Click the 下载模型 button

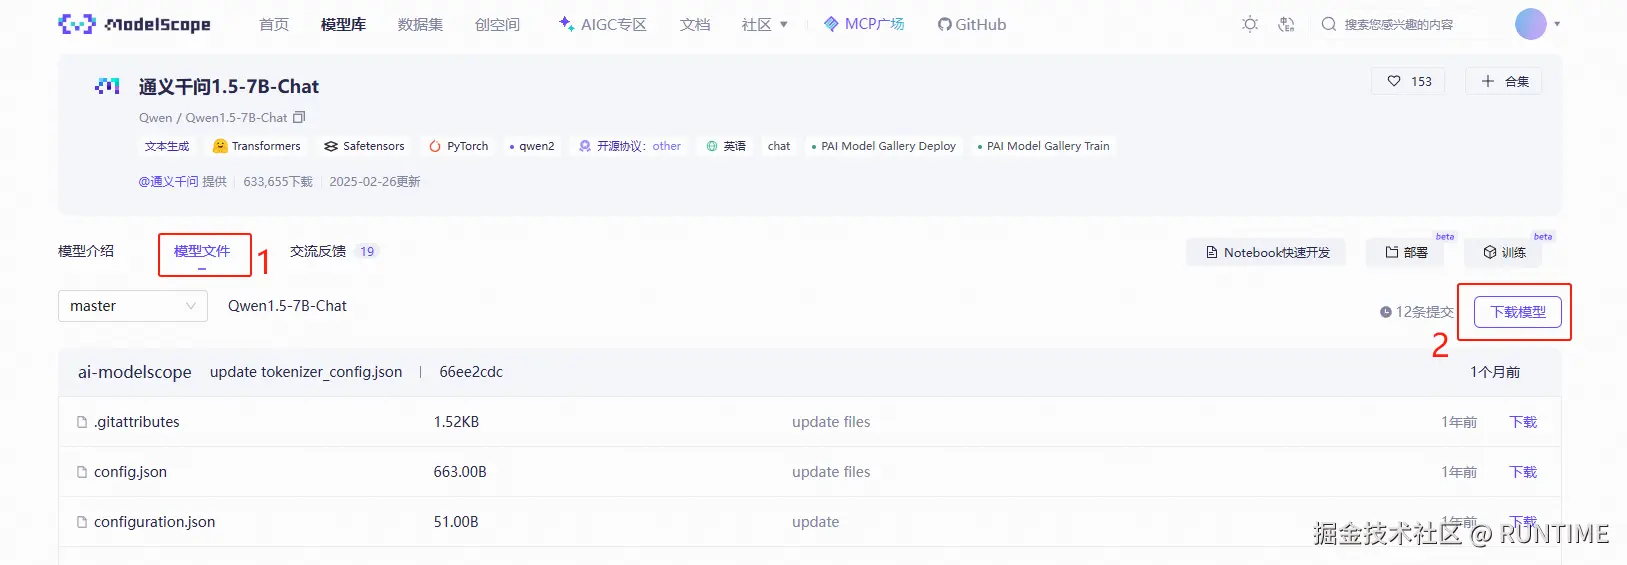pos(1518,312)
